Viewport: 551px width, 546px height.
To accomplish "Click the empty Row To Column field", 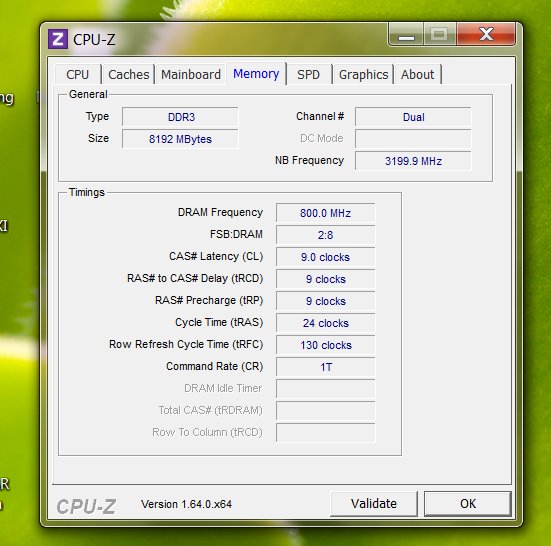I will pos(325,433).
